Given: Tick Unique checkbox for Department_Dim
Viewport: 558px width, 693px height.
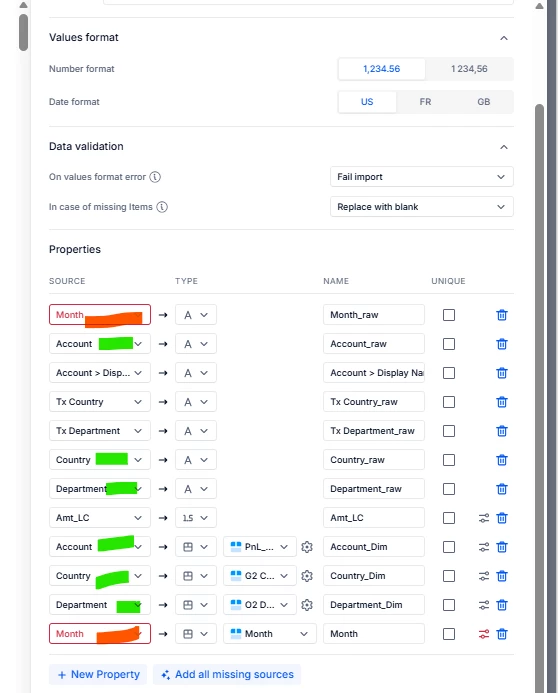Looking at the screenshot, I should point(449,605).
